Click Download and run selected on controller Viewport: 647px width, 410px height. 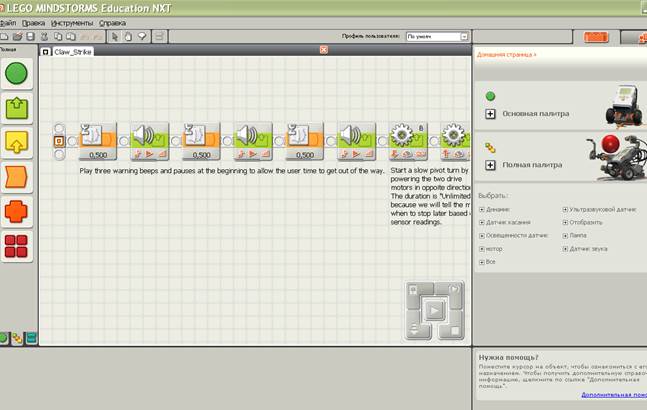tap(455, 291)
